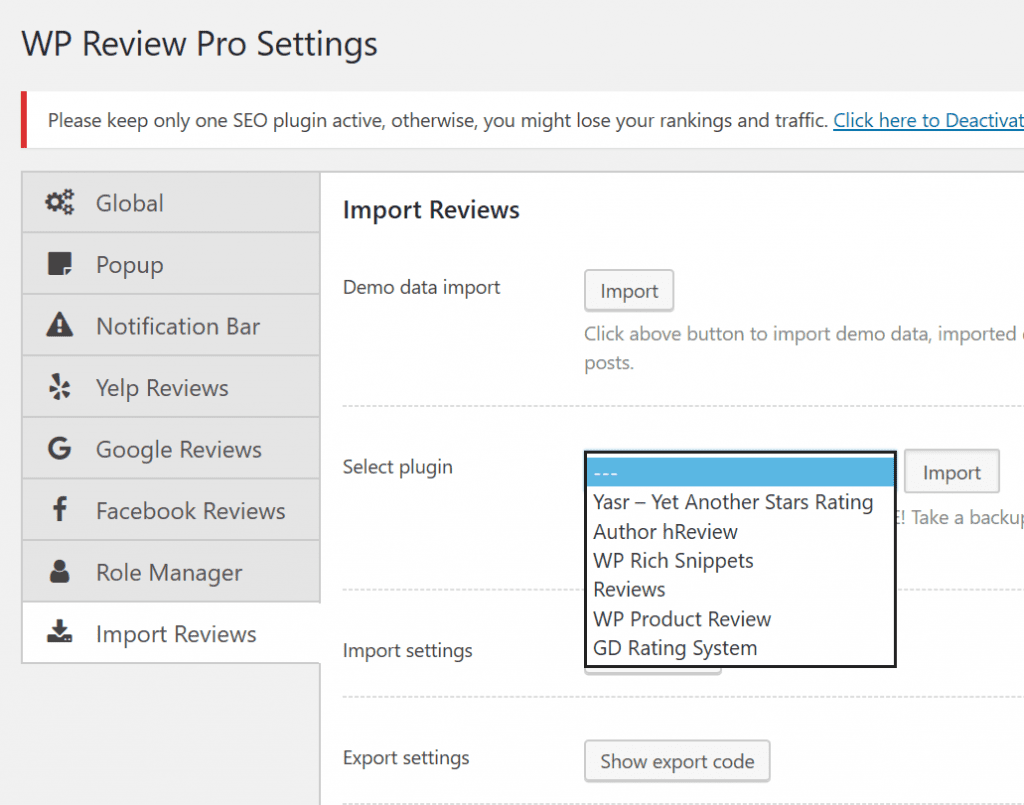Image resolution: width=1024 pixels, height=805 pixels.
Task: Open the Popup settings tab
Action: (171, 264)
